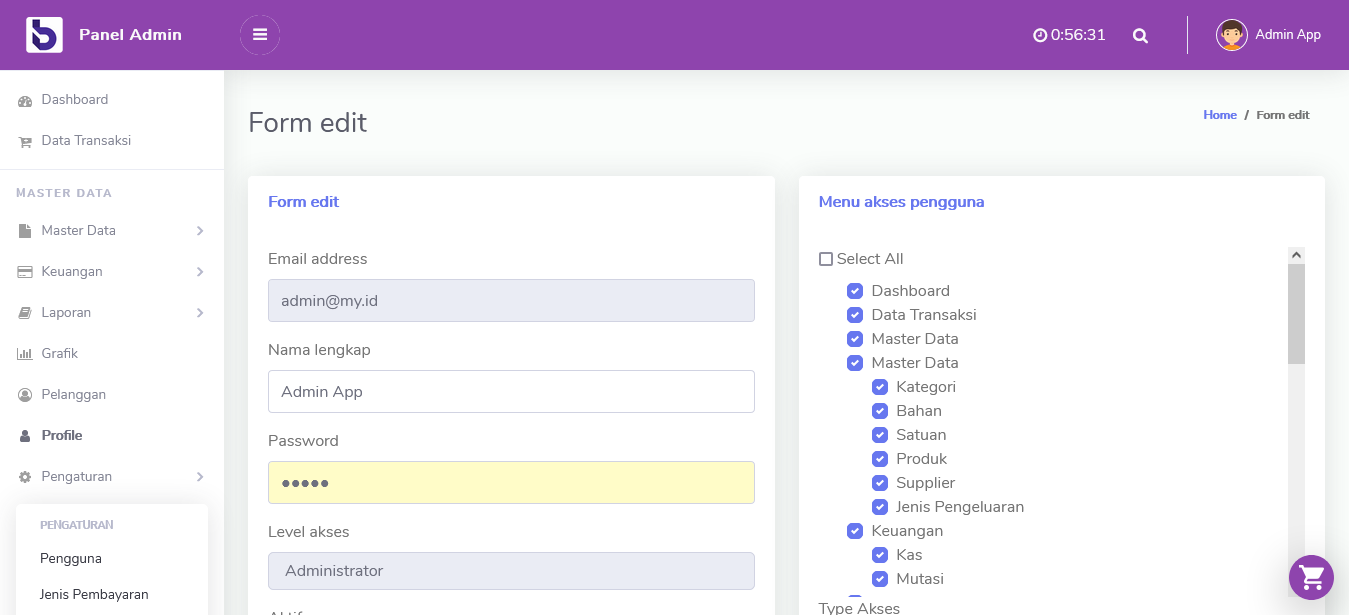The height and width of the screenshot is (615, 1349).
Task: Expand the Keuangan sidebar menu
Action: click(x=112, y=272)
